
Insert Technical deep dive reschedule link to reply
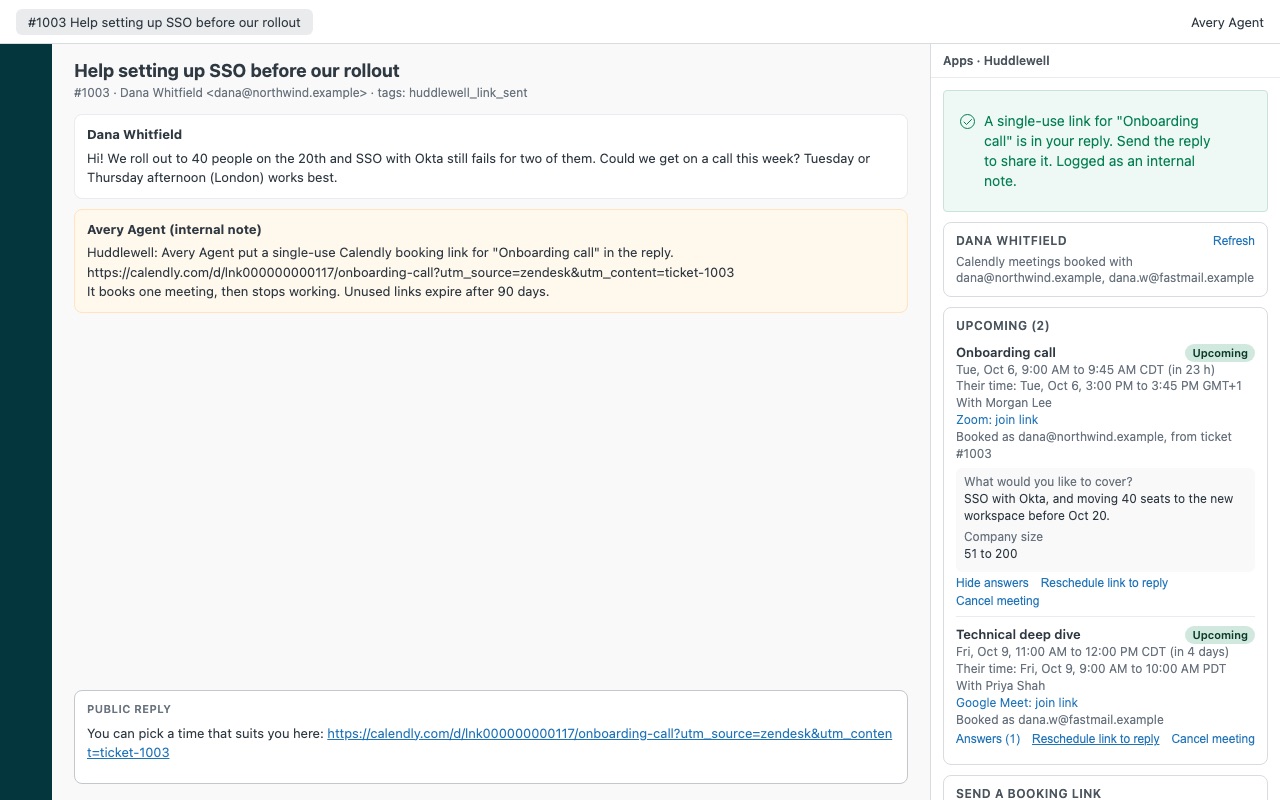1096,739
